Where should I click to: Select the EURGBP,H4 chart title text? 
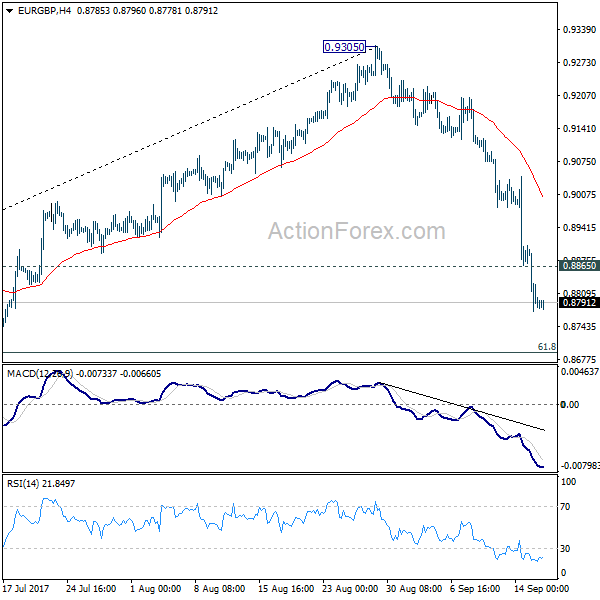click(x=44, y=11)
